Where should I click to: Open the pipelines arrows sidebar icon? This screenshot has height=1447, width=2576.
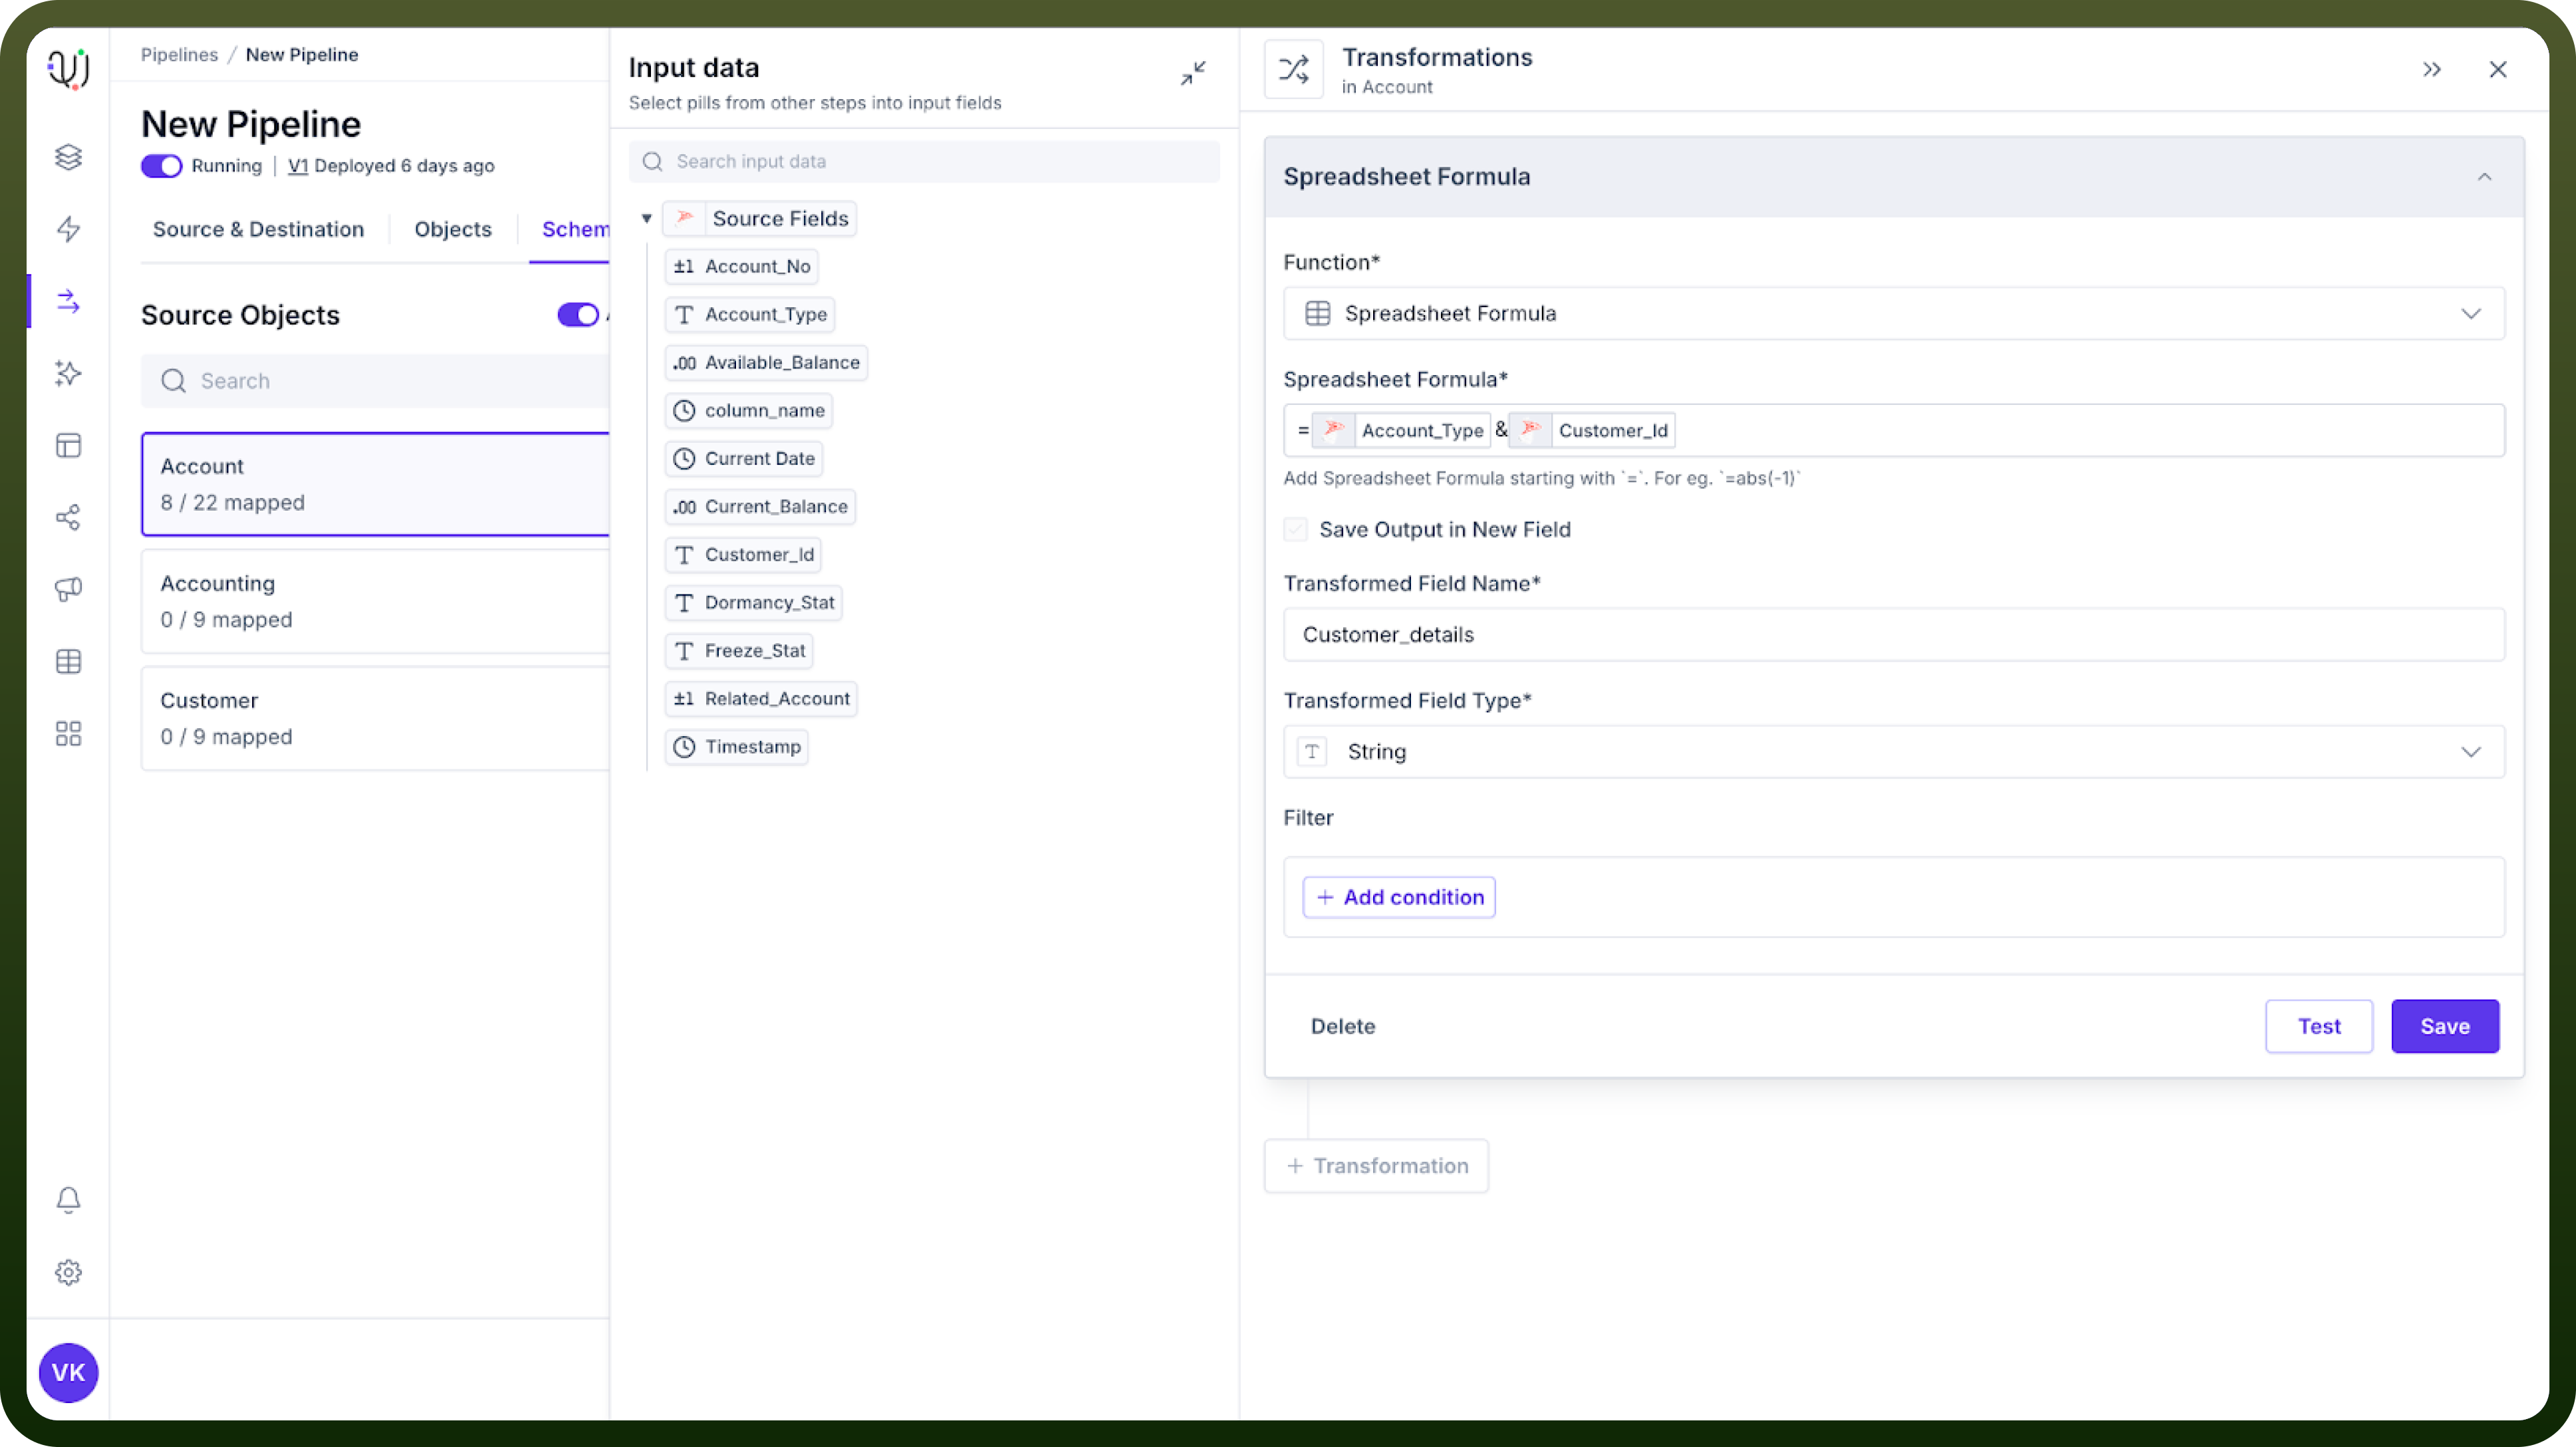click(68, 301)
